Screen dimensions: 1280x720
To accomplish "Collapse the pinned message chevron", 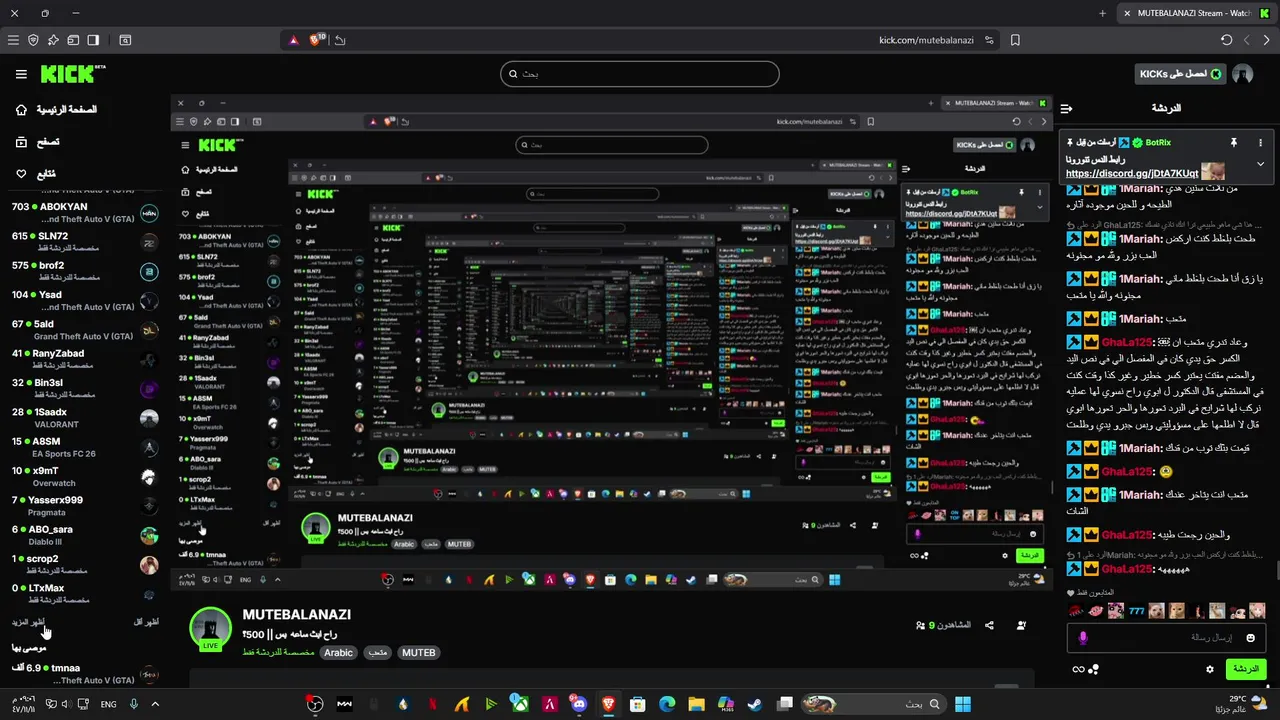I will coord(1260,164).
